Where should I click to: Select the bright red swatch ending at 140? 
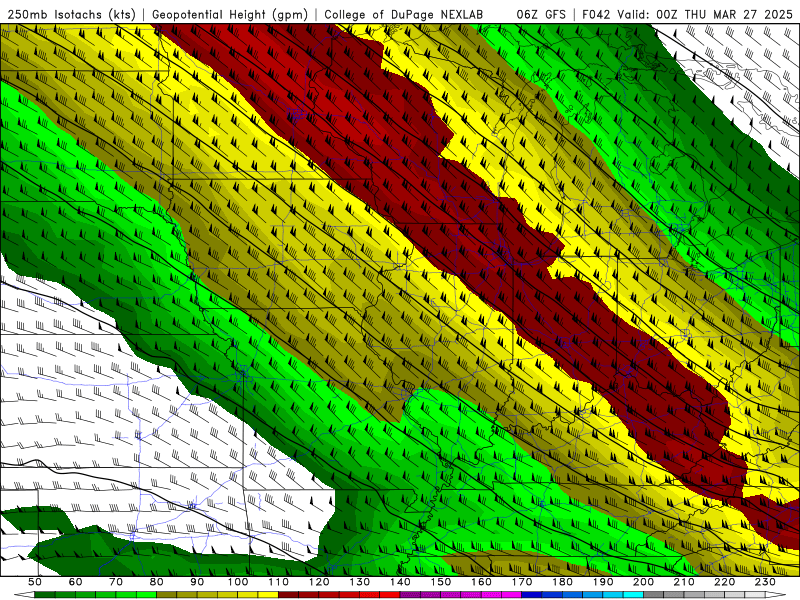point(390,595)
